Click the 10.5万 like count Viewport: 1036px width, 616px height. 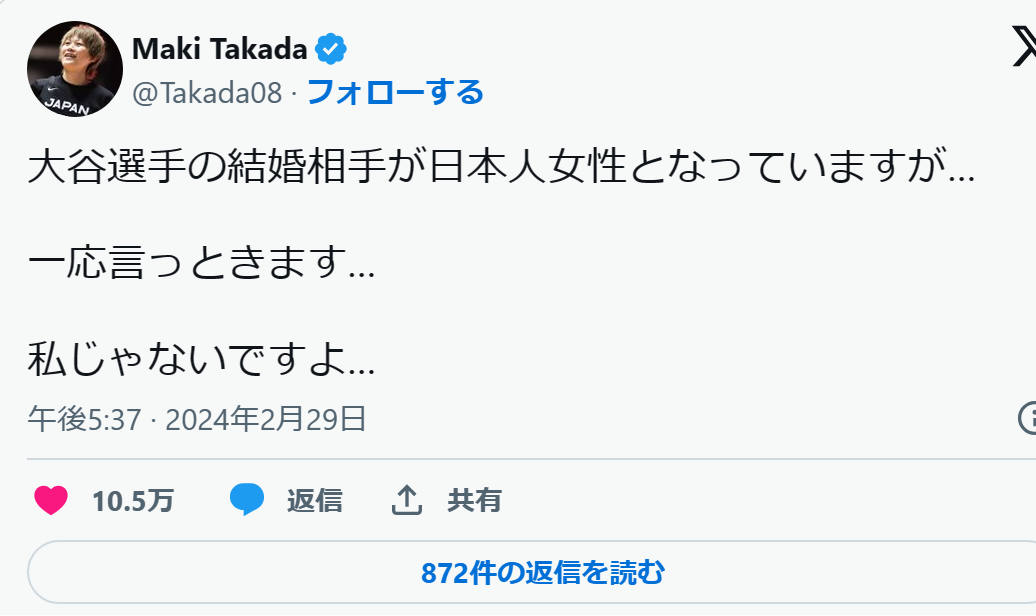click(133, 501)
